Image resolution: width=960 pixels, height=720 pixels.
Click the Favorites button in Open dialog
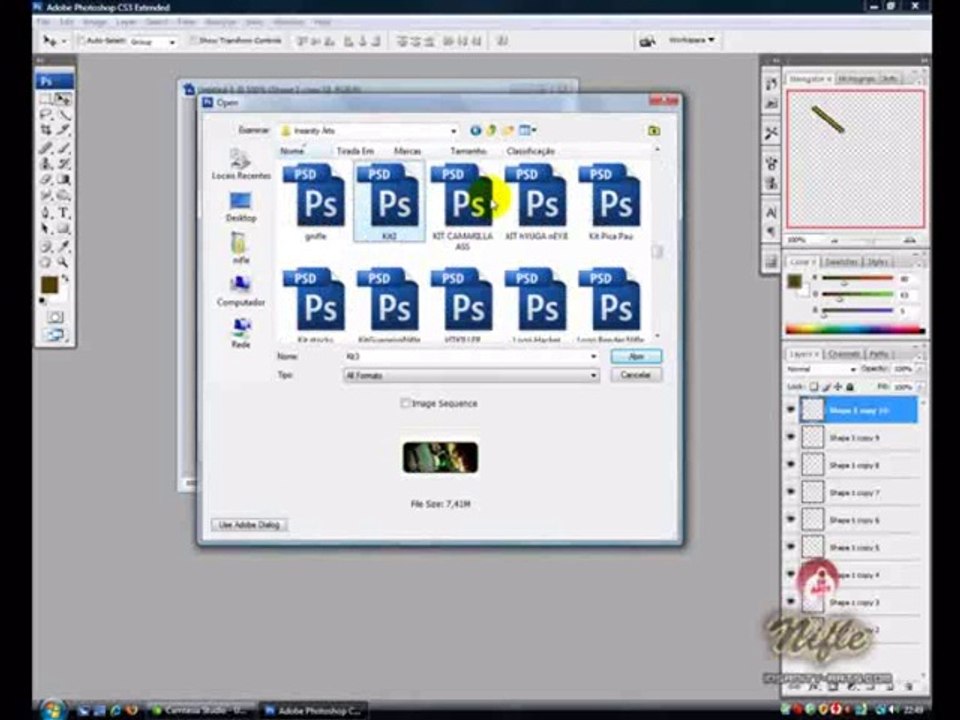tap(654, 130)
